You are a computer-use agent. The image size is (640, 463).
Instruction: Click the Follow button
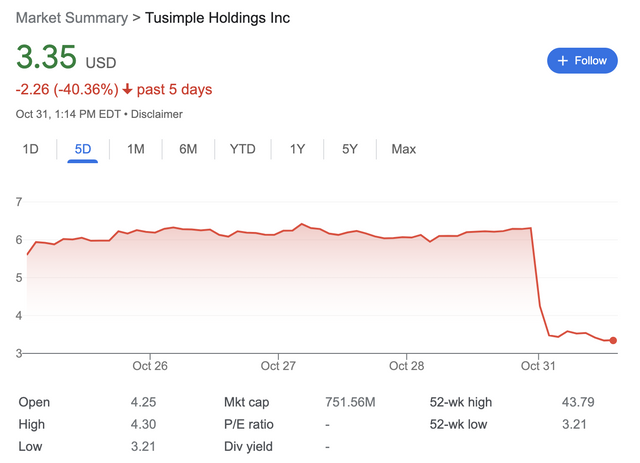click(582, 61)
